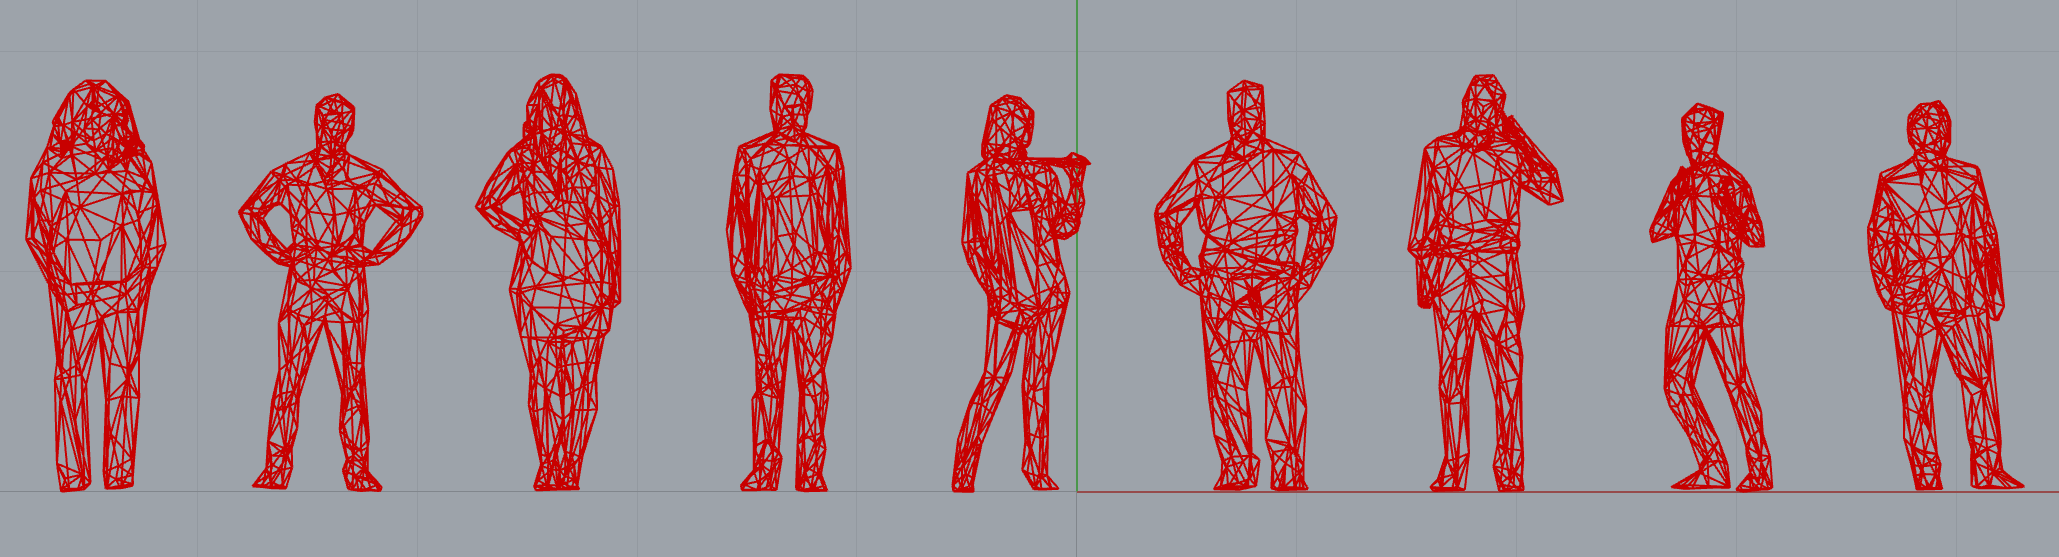Pick the long-haired woman with one hand on hip
2059x557 pixels.
point(550,282)
